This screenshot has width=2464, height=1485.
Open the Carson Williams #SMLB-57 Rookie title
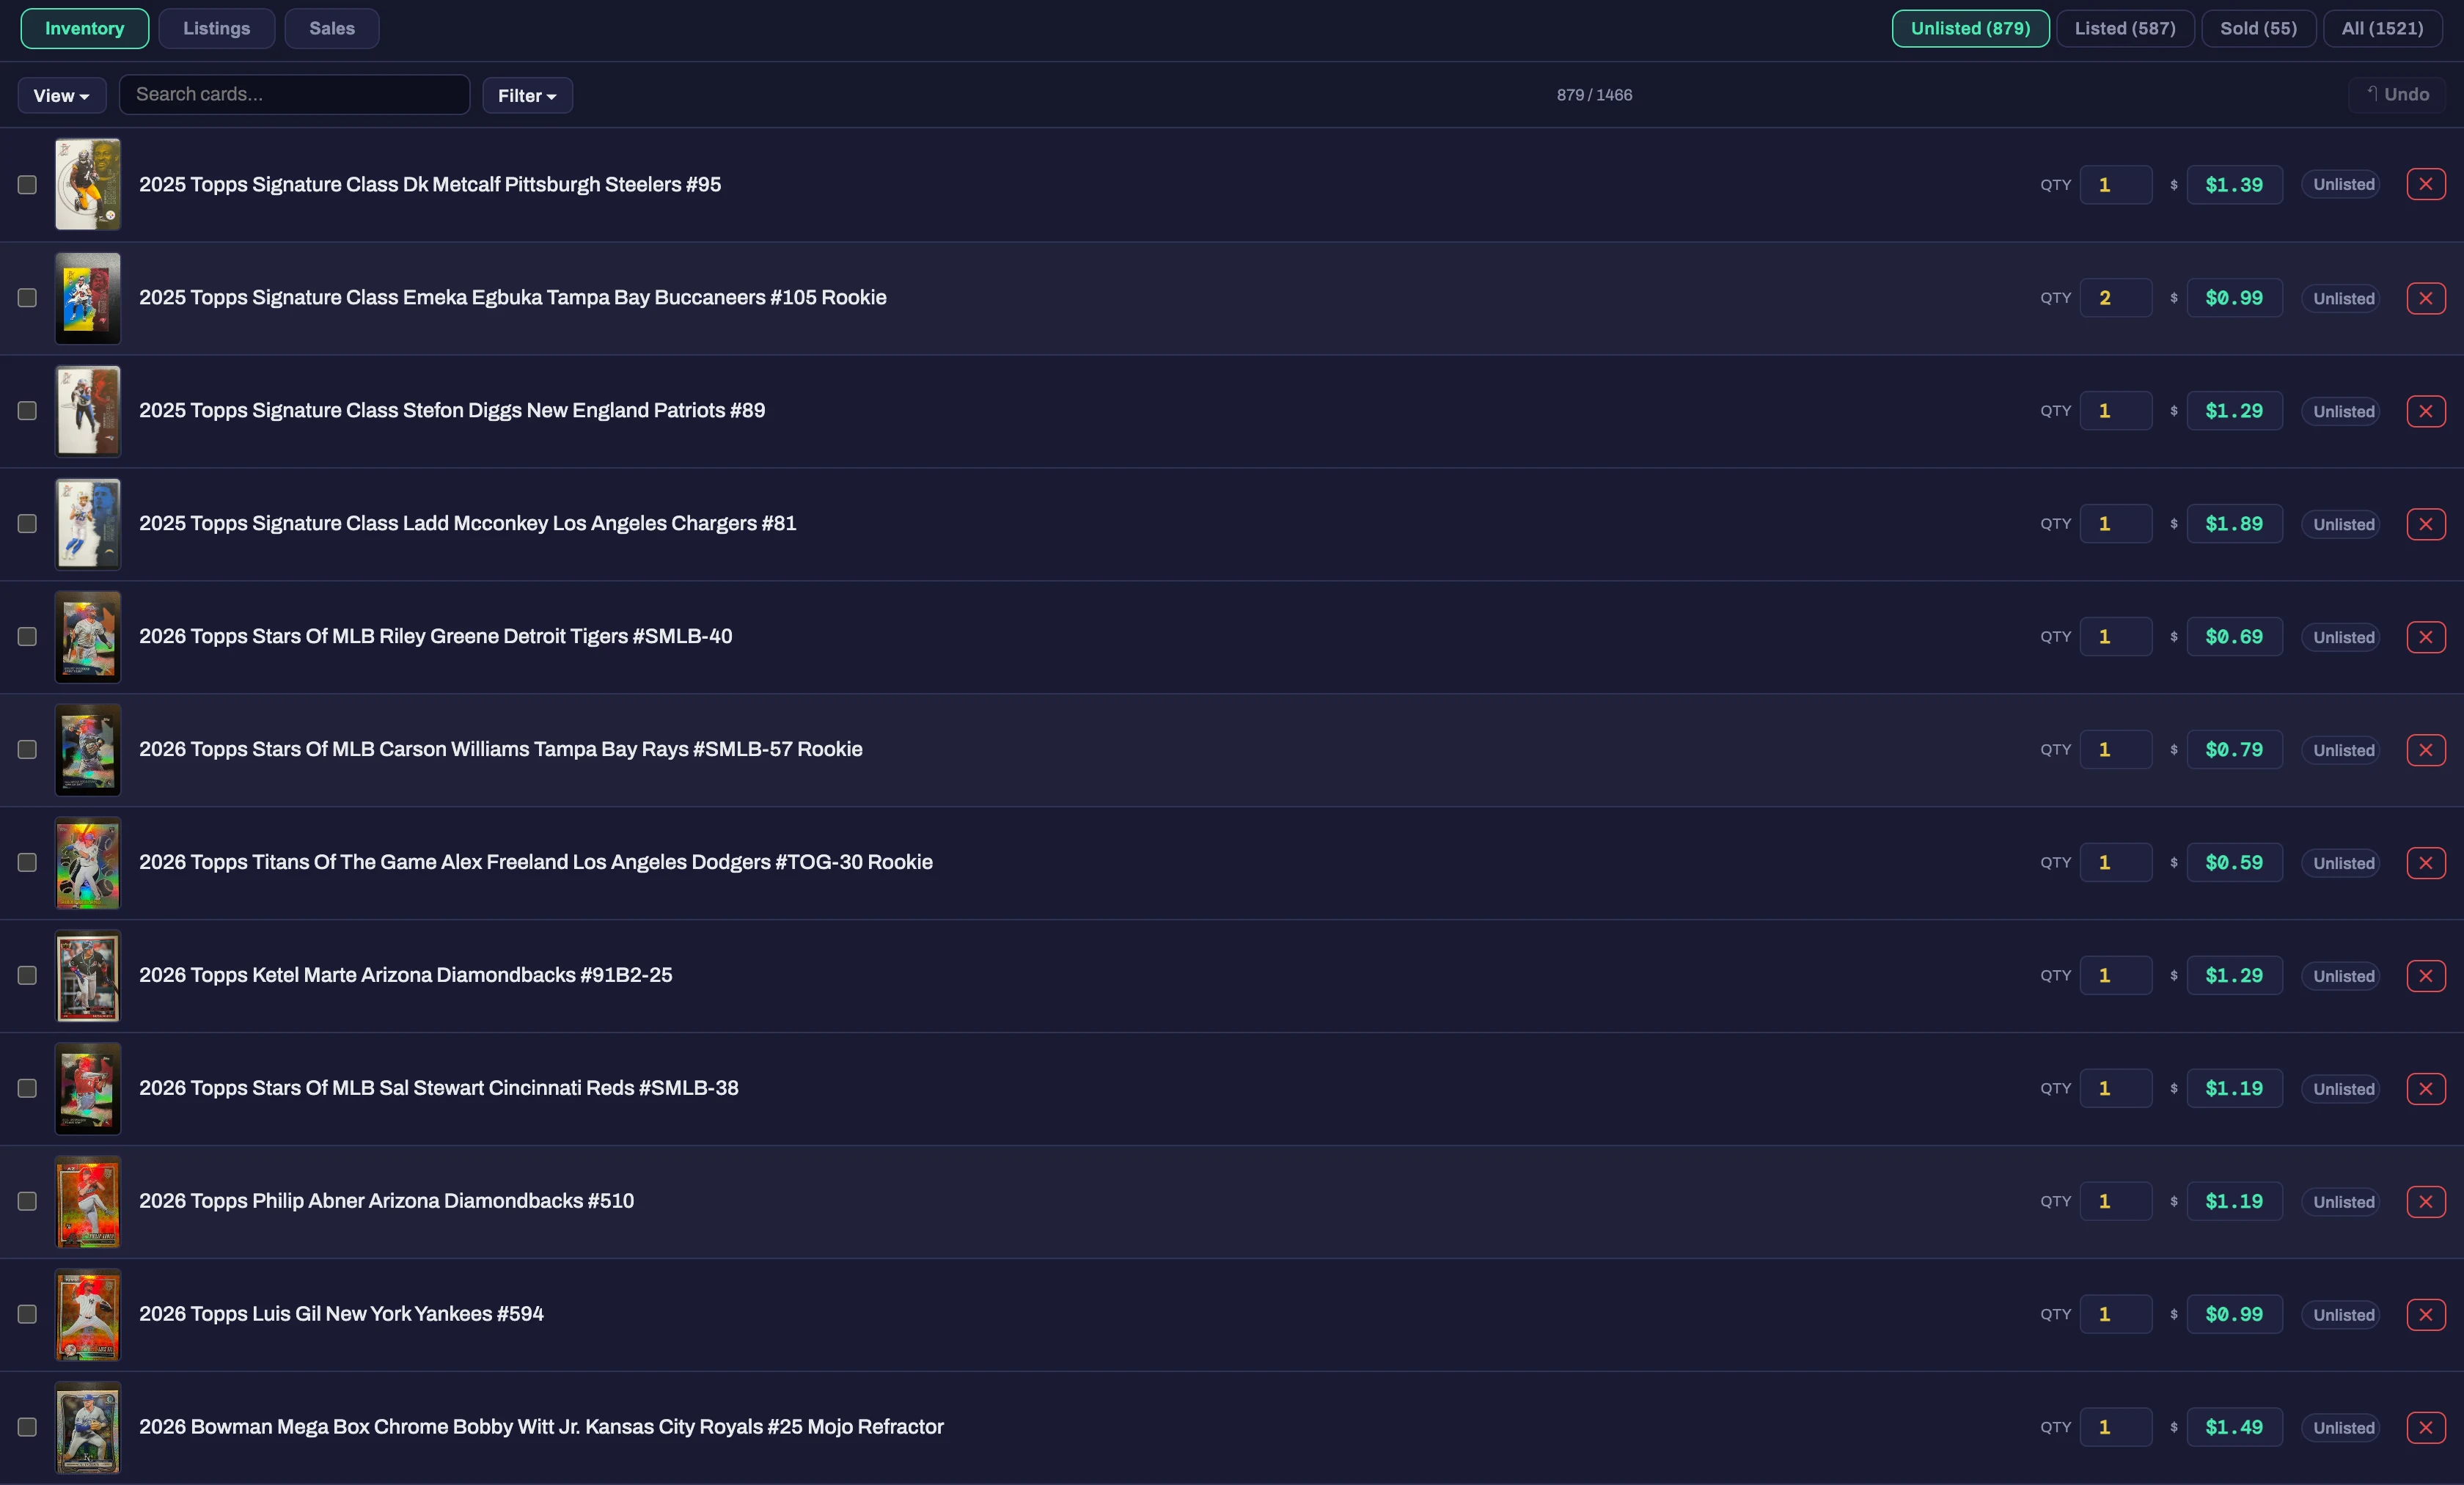500,749
